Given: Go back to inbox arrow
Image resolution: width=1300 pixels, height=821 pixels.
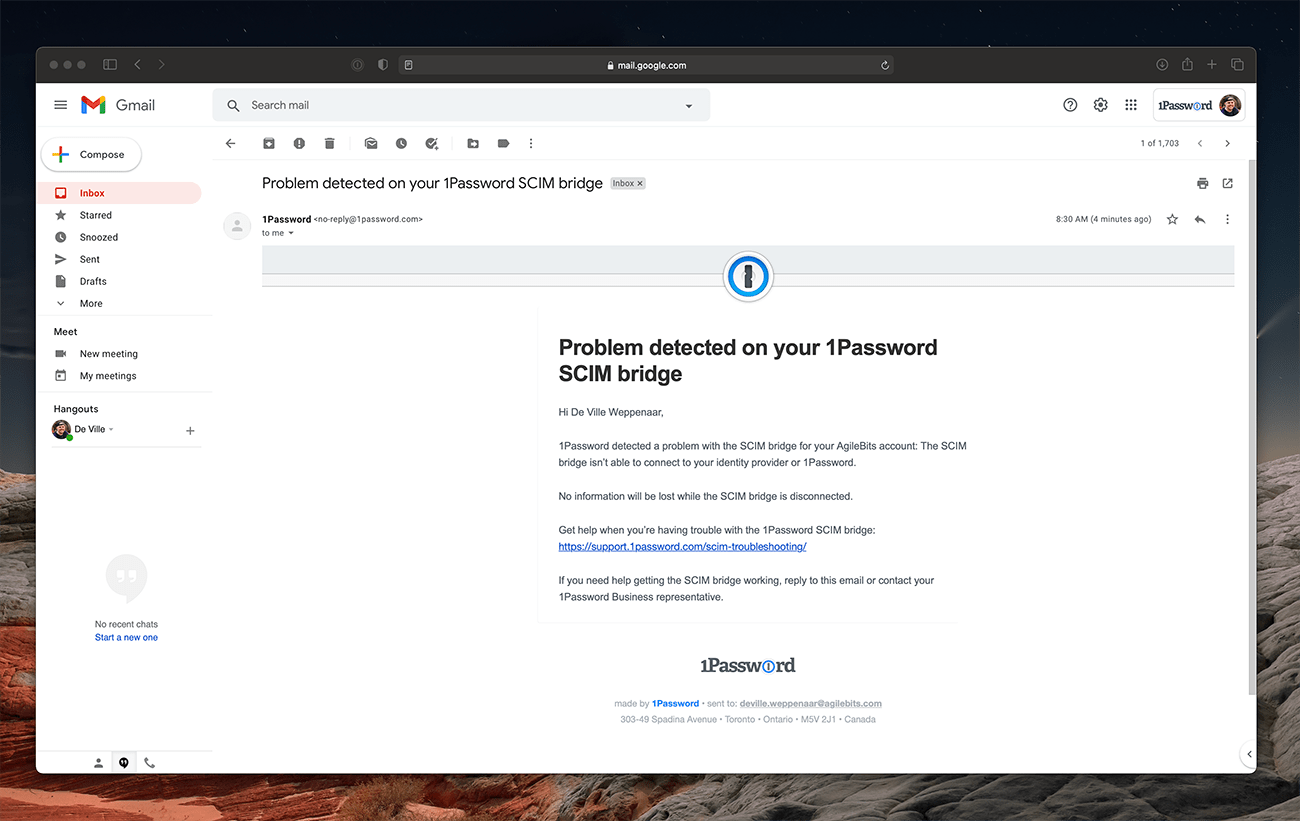Looking at the screenshot, I should coord(231,144).
